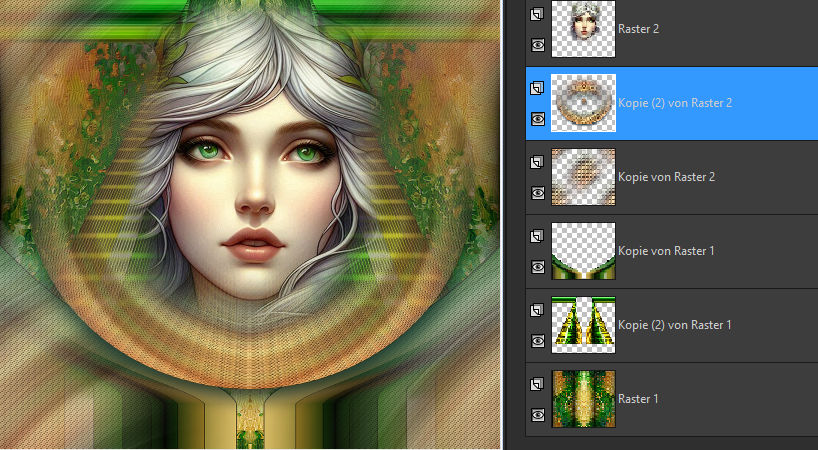Toggle visibility of the Raster 1 layer

[x=538, y=415]
